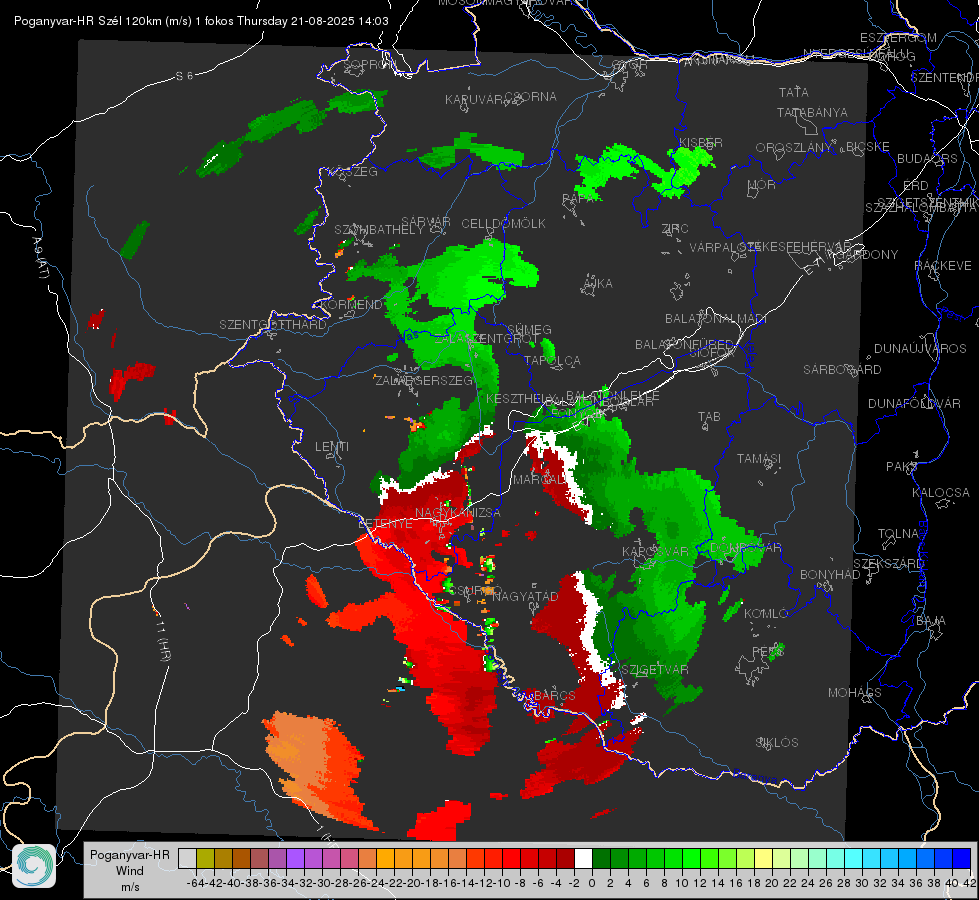Viewport: 979px width, 900px height.
Task: Click the cyan swatch between 28 and 30
Action: pyautogui.click(x=854, y=858)
